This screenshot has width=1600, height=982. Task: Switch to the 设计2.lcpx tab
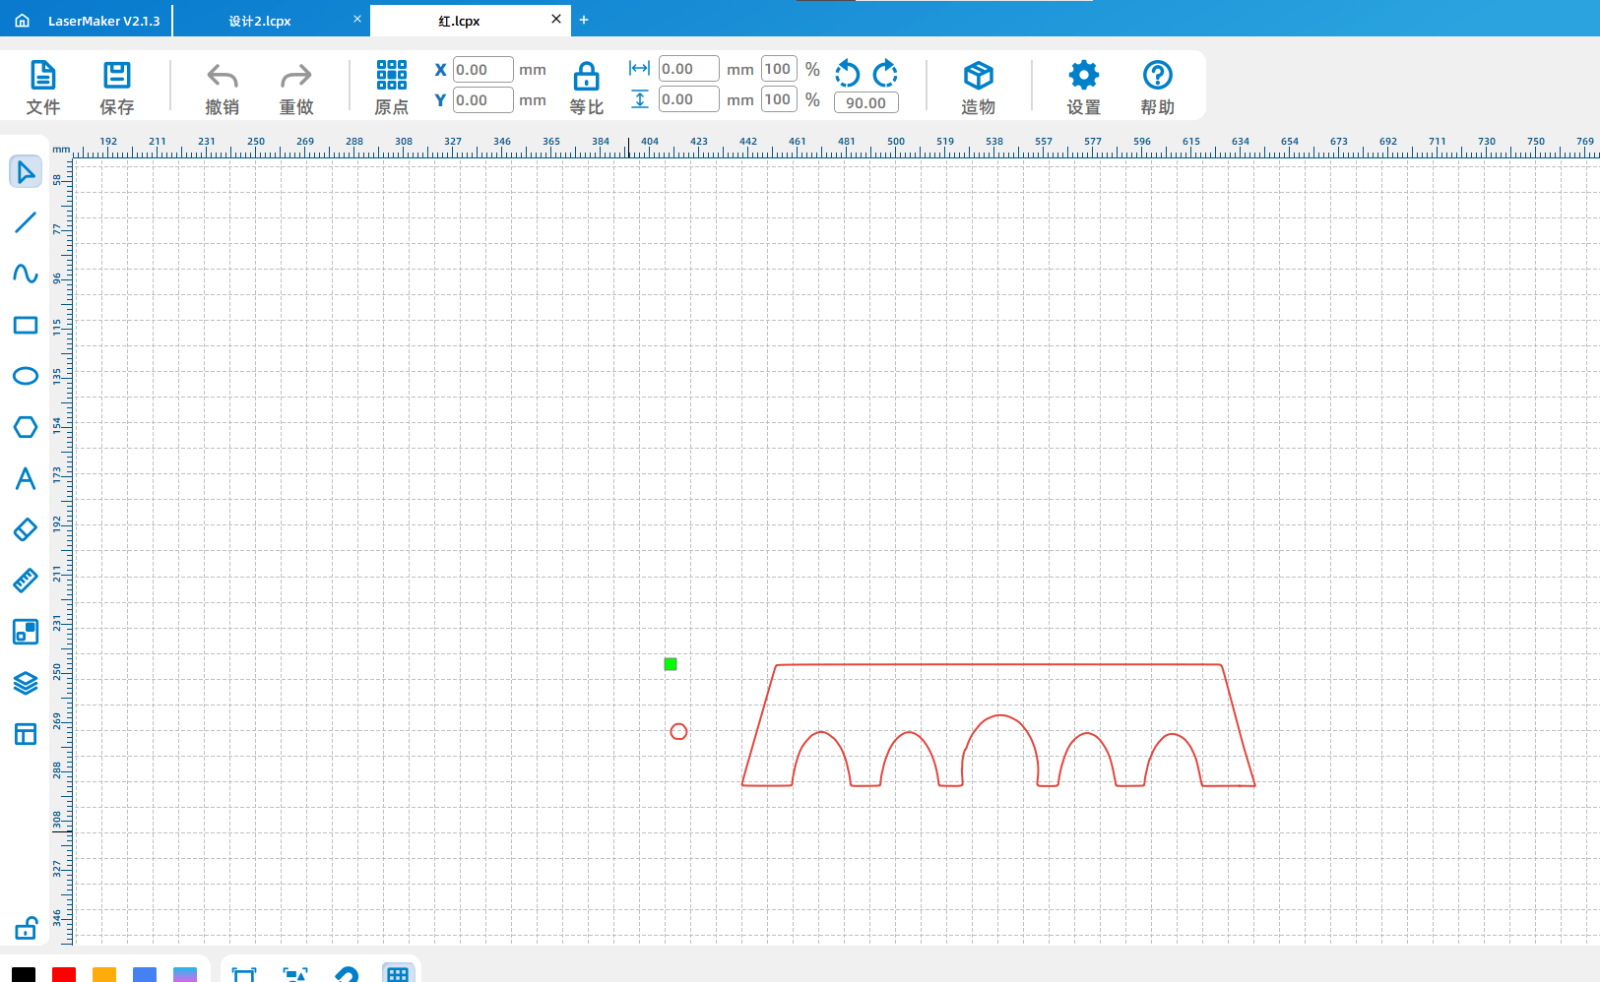point(260,21)
